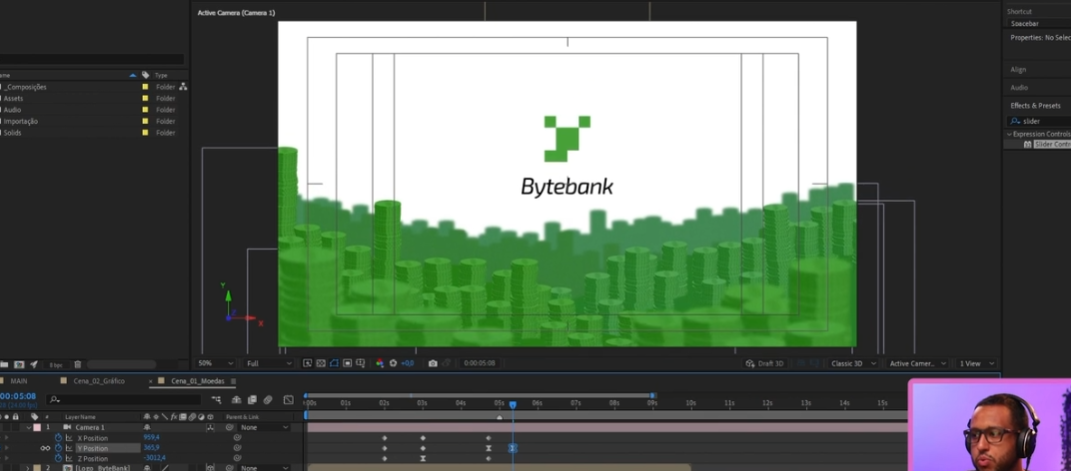The height and width of the screenshot is (471, 1071).
Task: Take snapshot with the camera icon
Action: [x=432, y=363]
